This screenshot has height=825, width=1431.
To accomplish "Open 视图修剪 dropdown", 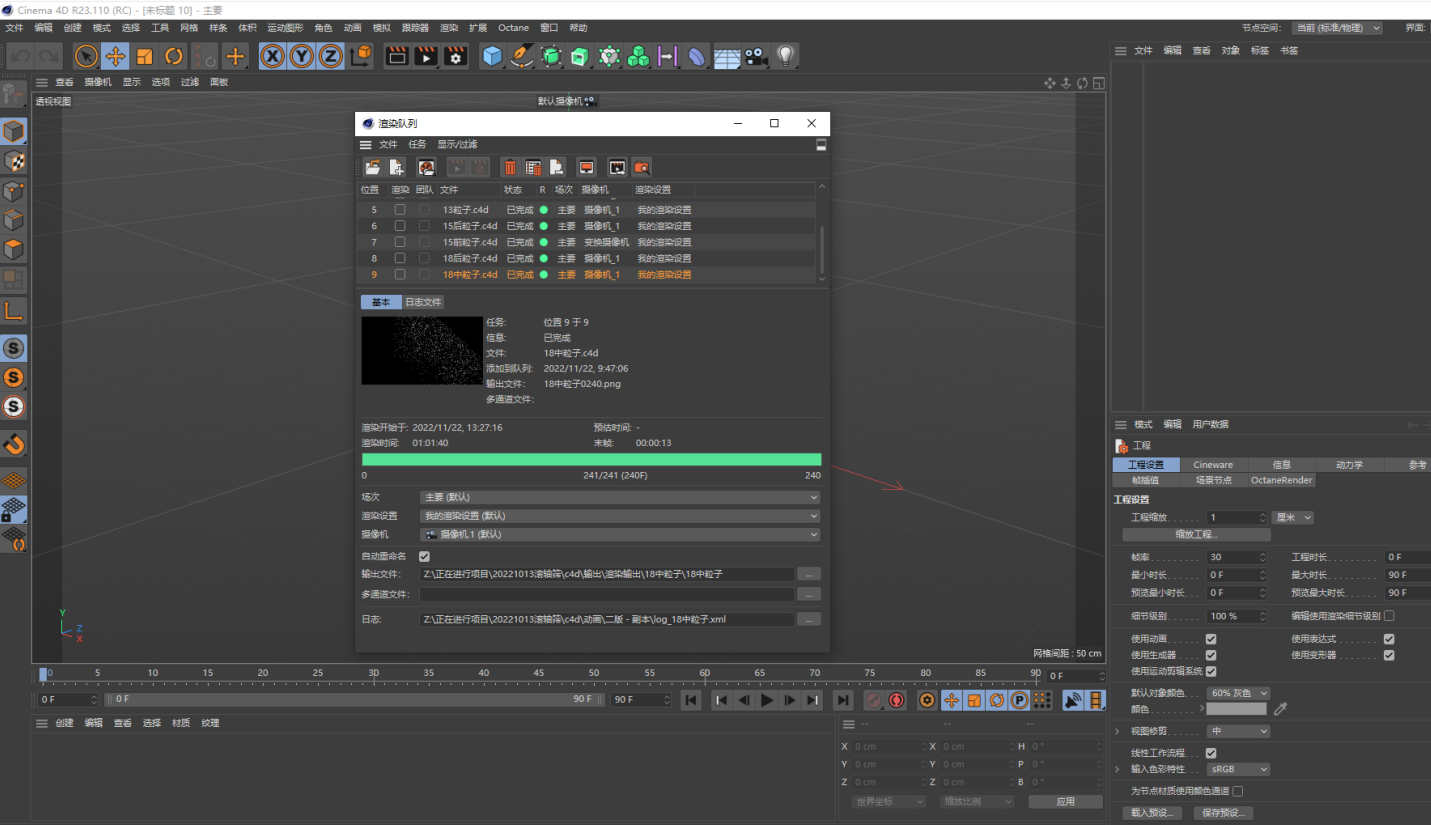I will pyautogui.click(x=1238, y=731).
